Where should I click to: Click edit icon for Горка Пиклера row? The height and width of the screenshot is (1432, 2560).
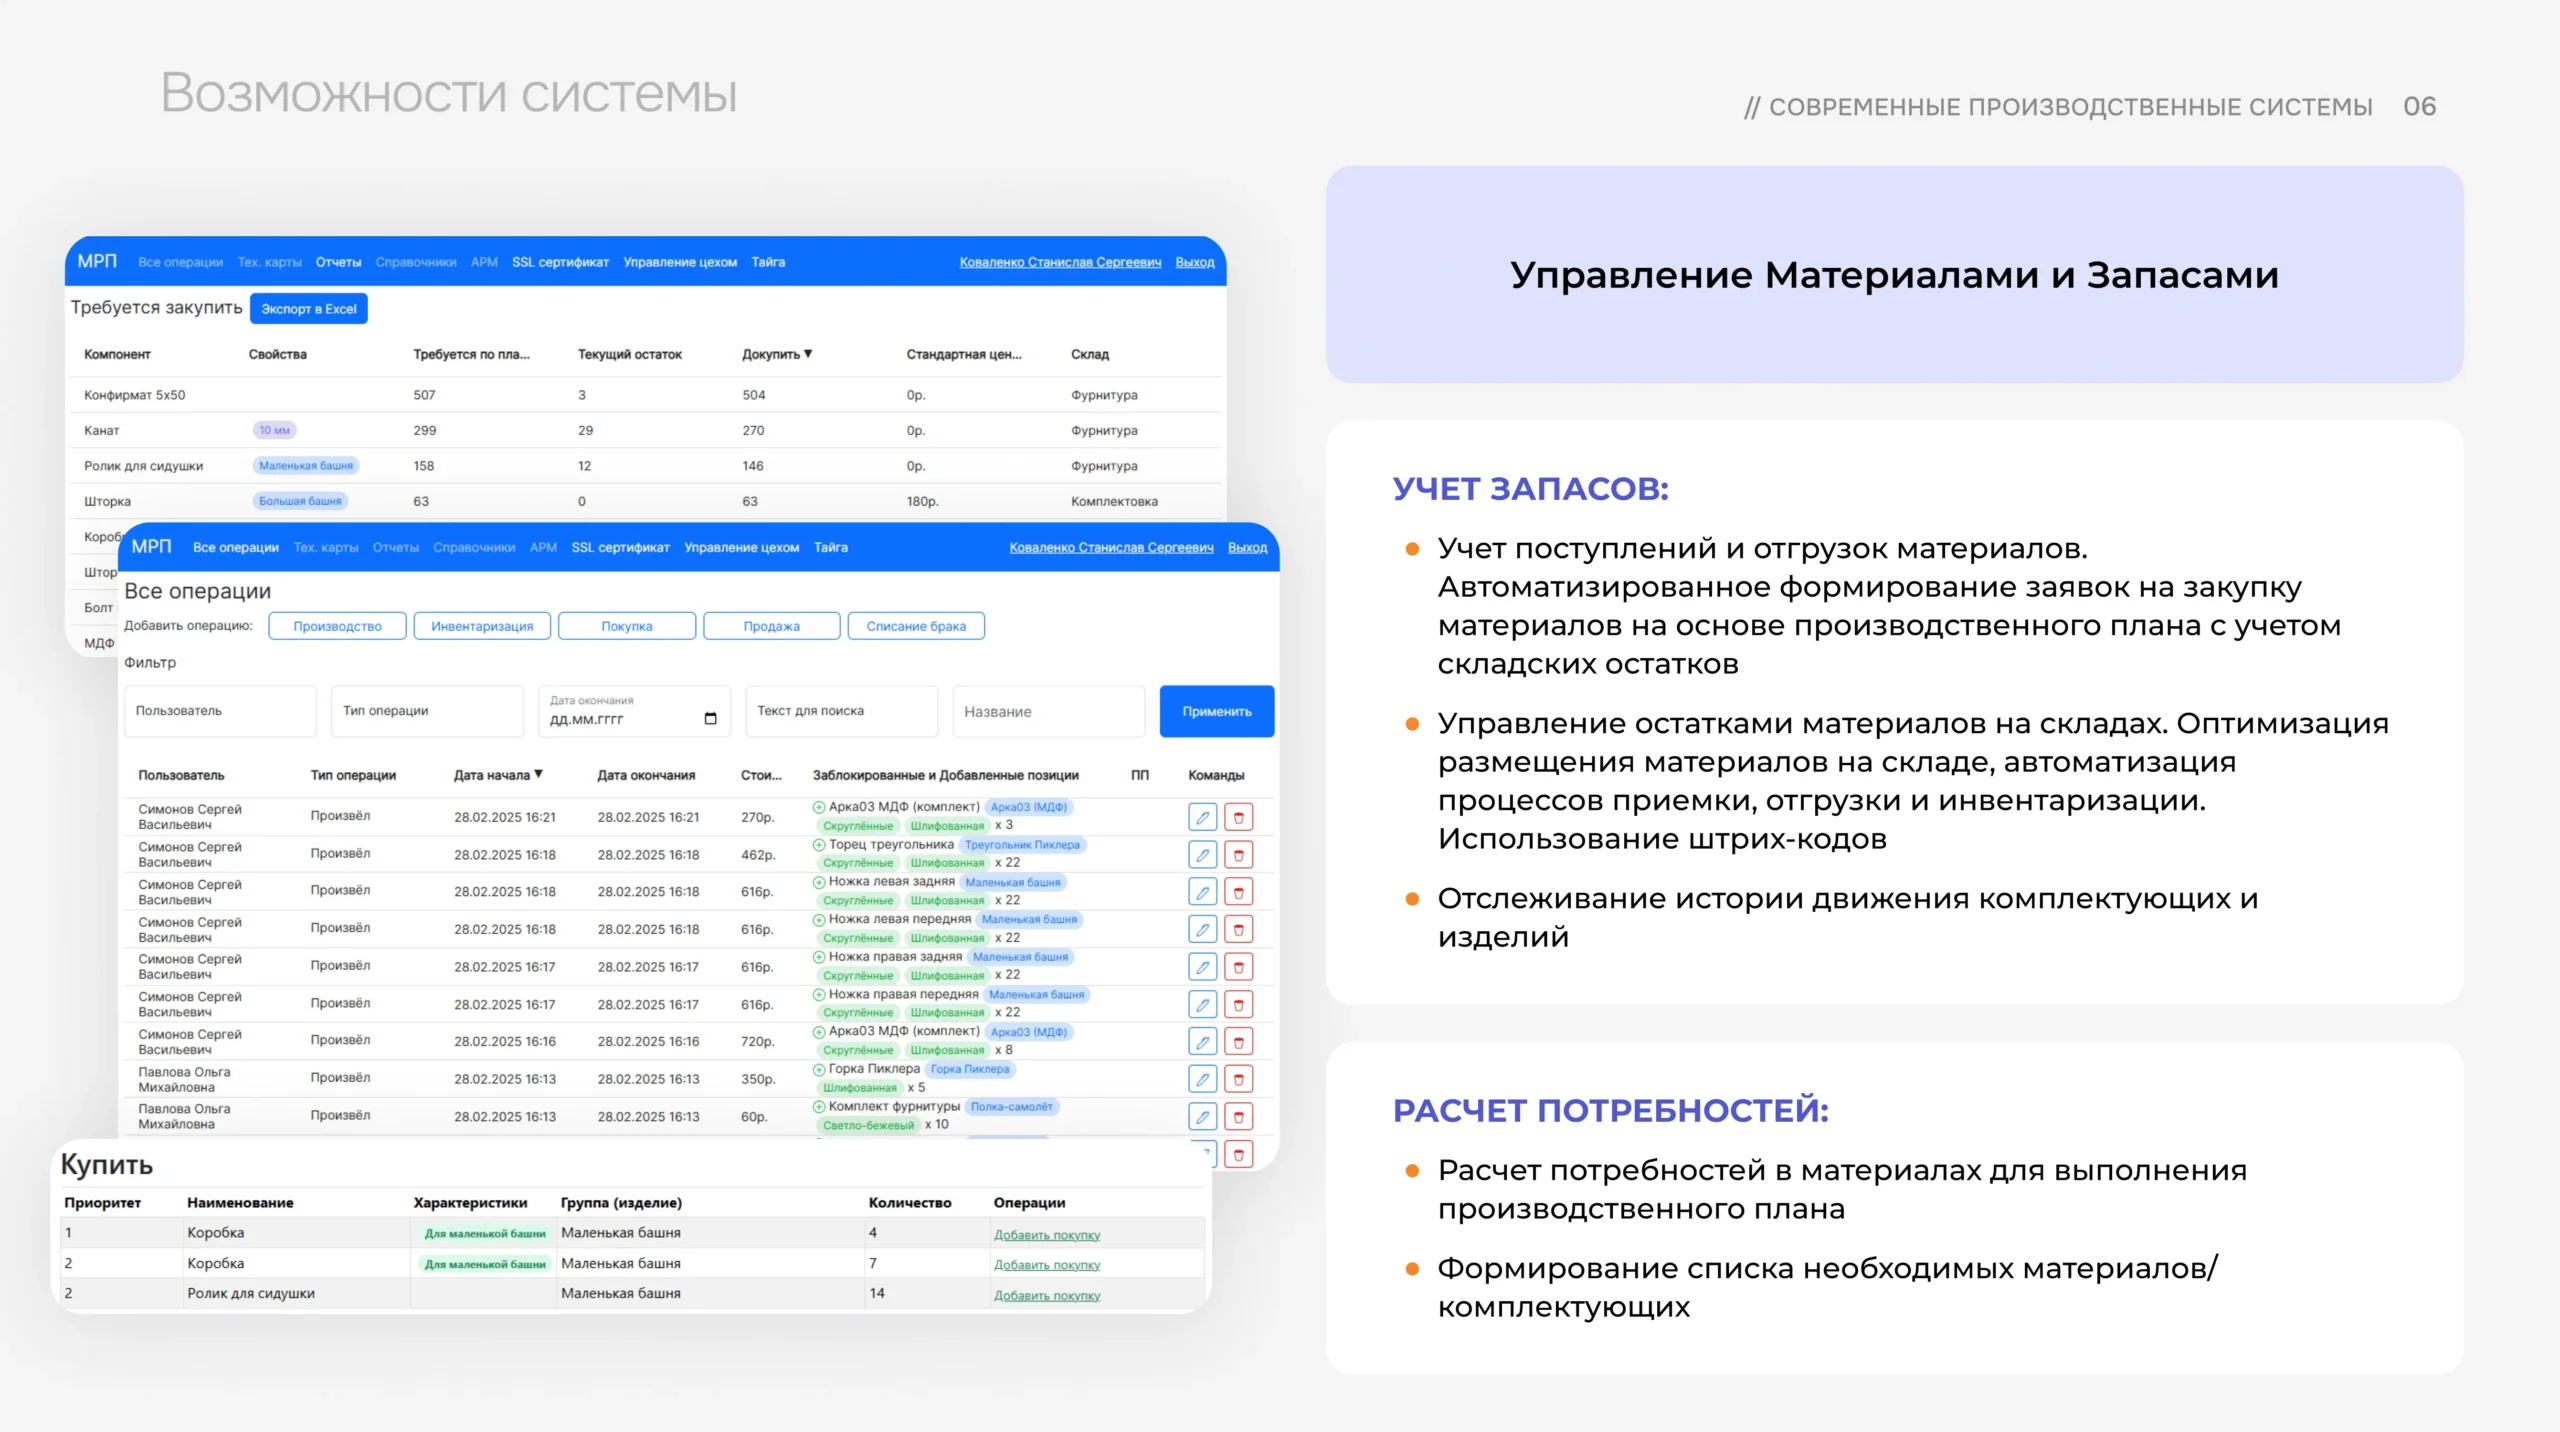pos(1202,1079)
